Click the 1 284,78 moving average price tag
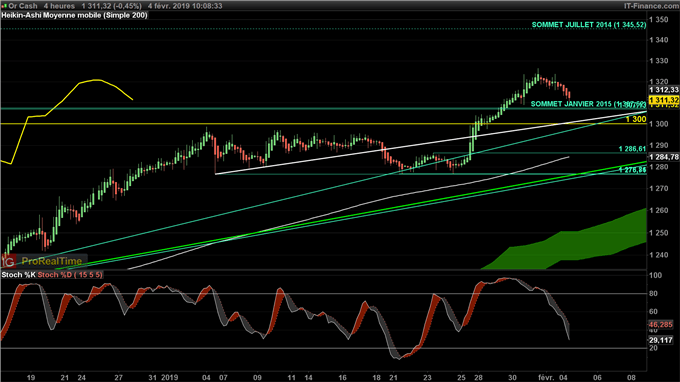Image resolution: width=680 pixels, height=382 pixels. point(664,157)
